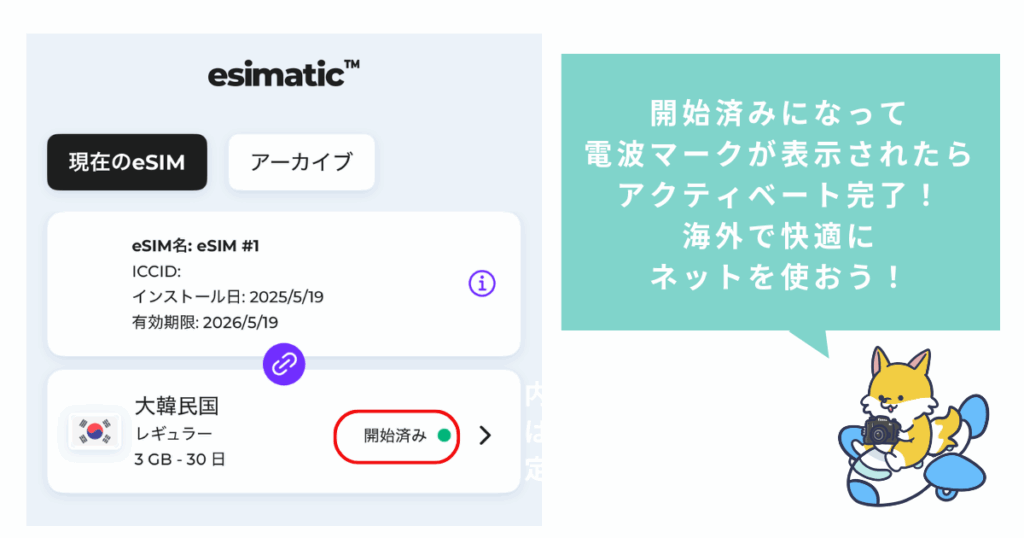Viewport: 1024px width, 538px height.
Task: Open the eSIM info circle icon
Action: click(x=482, y=283)
